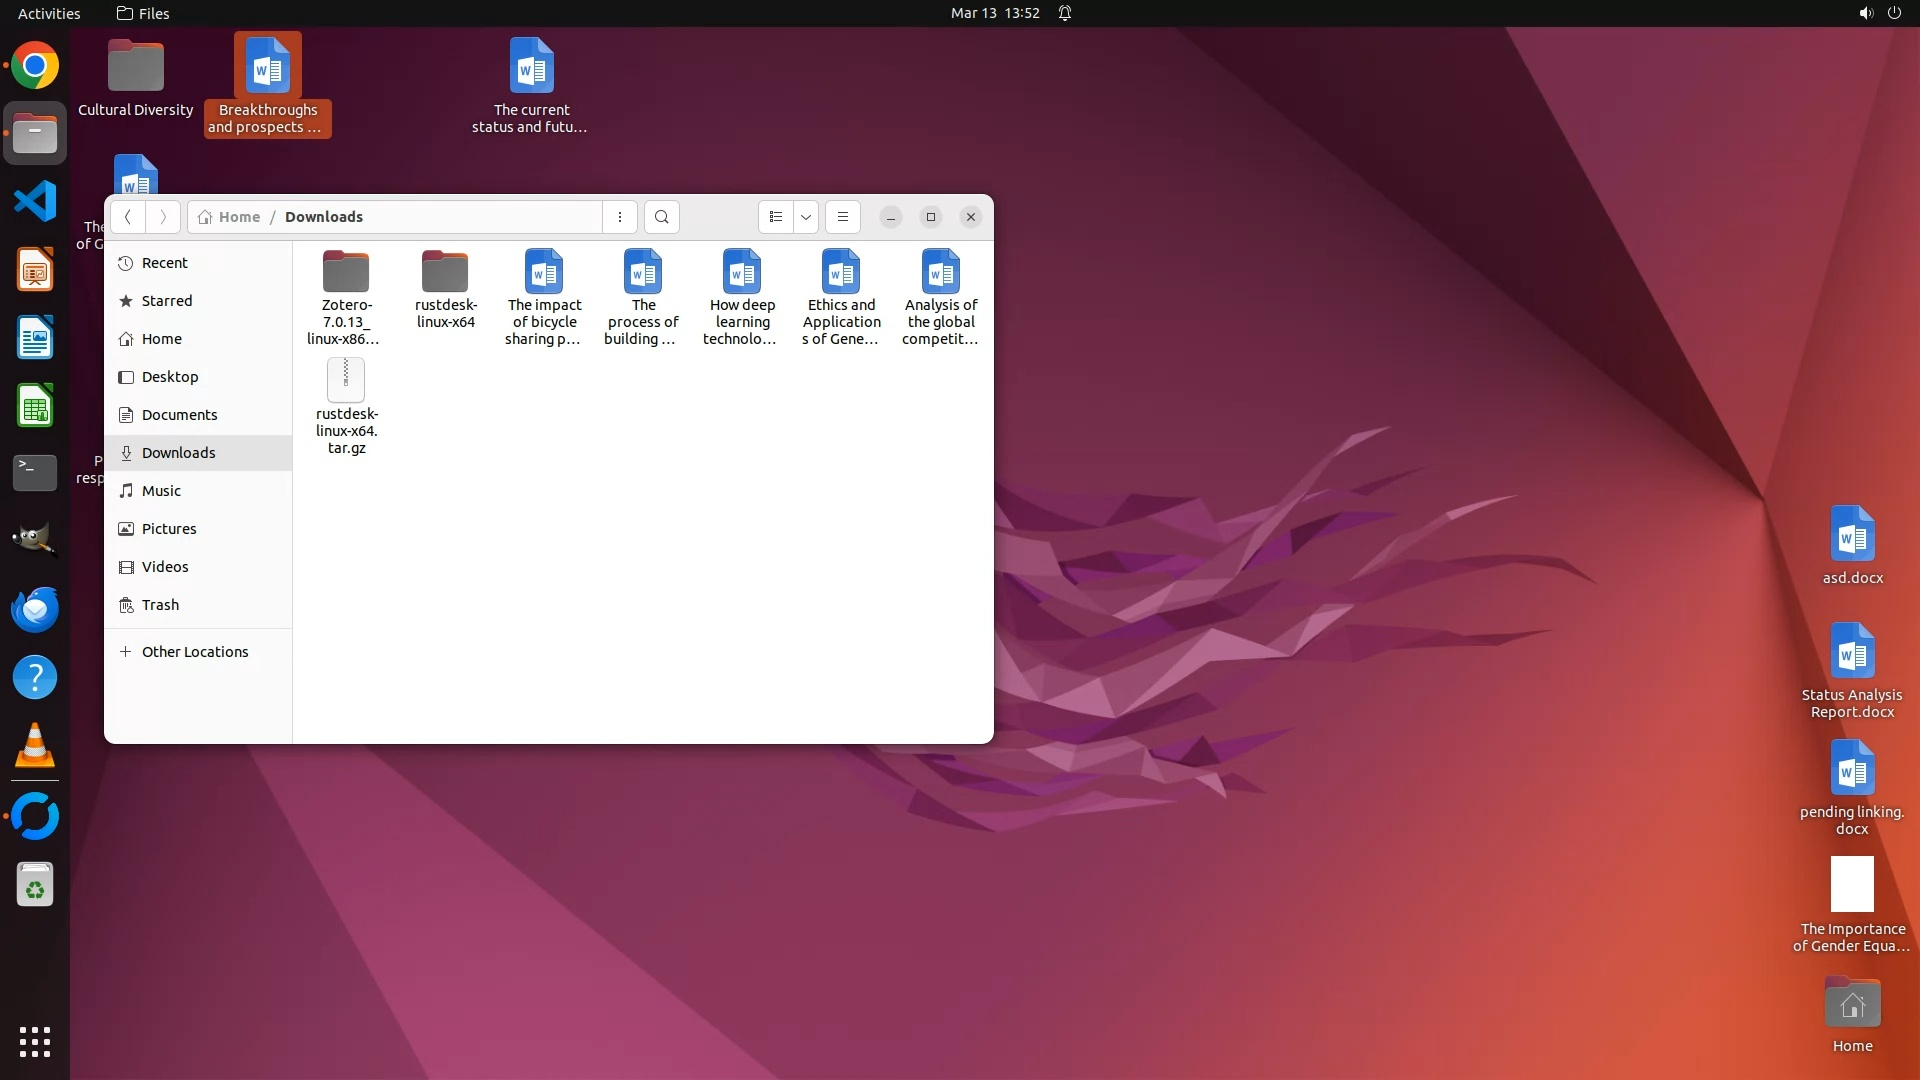Open the Files hamburger main menu
The height and width of the screenshot is (1080, 1920).
pos(842,217)
